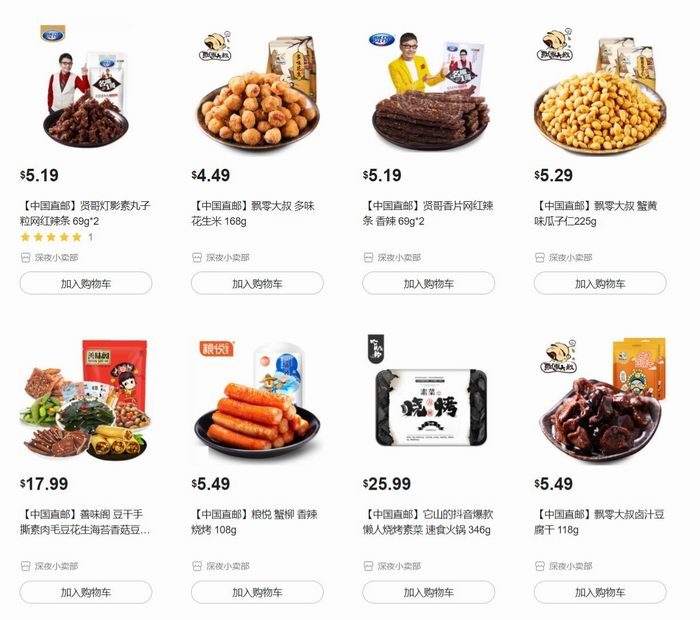Viewport: 700px width, 620px height.
Task: Add 蟹黄味瓜子仁225g to cart
Action: click(600, 283)
